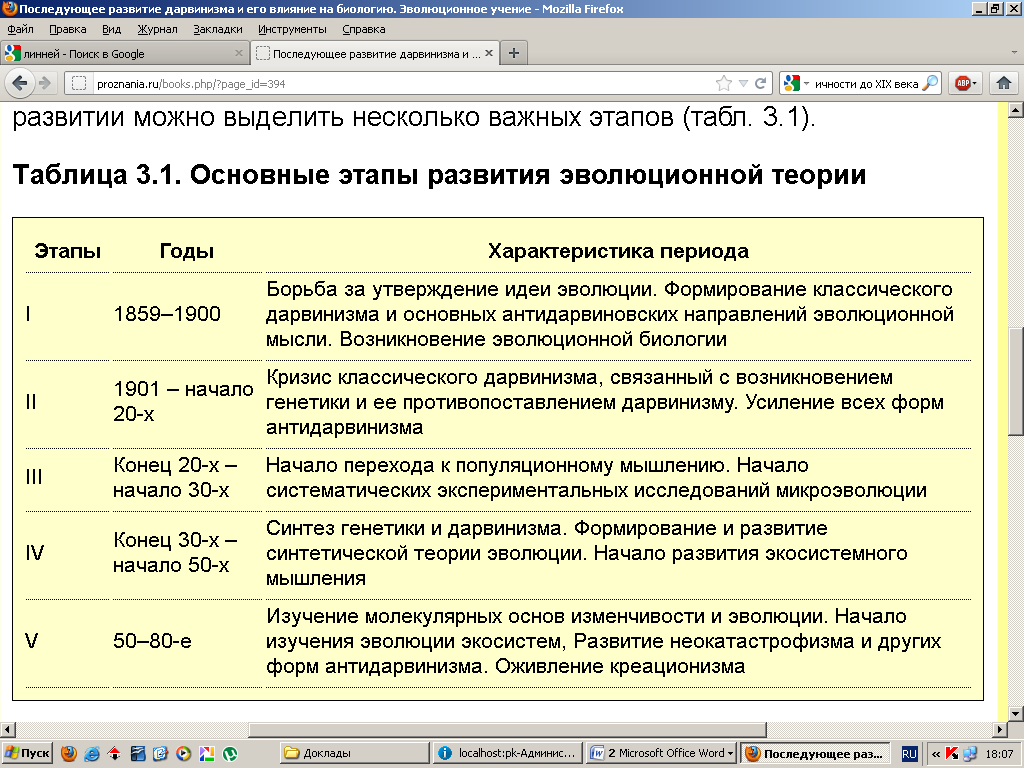The width and height of the screenshot is (1024, 768).
Task: Click the 18:07 clock in the tray
Action: [x=999, y=754]
